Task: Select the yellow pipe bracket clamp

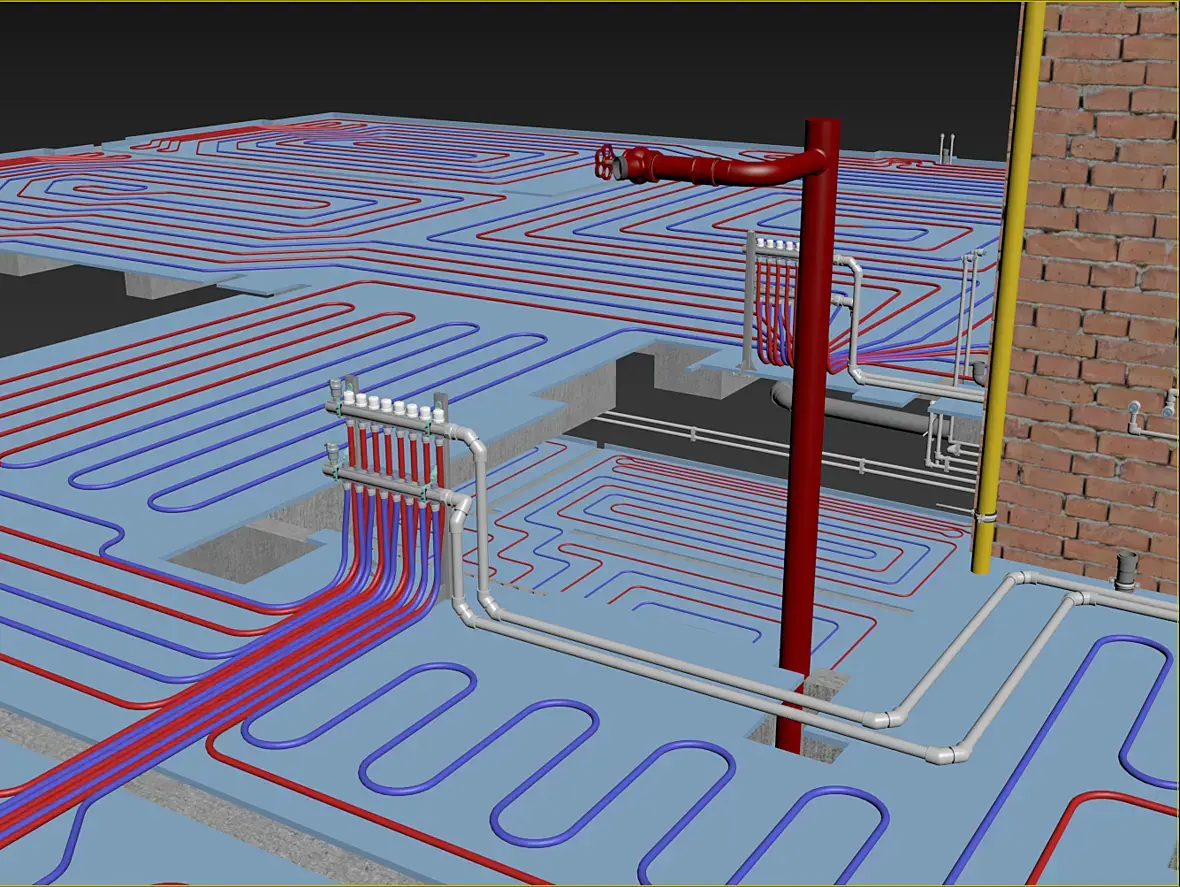Action: point(986,517)
